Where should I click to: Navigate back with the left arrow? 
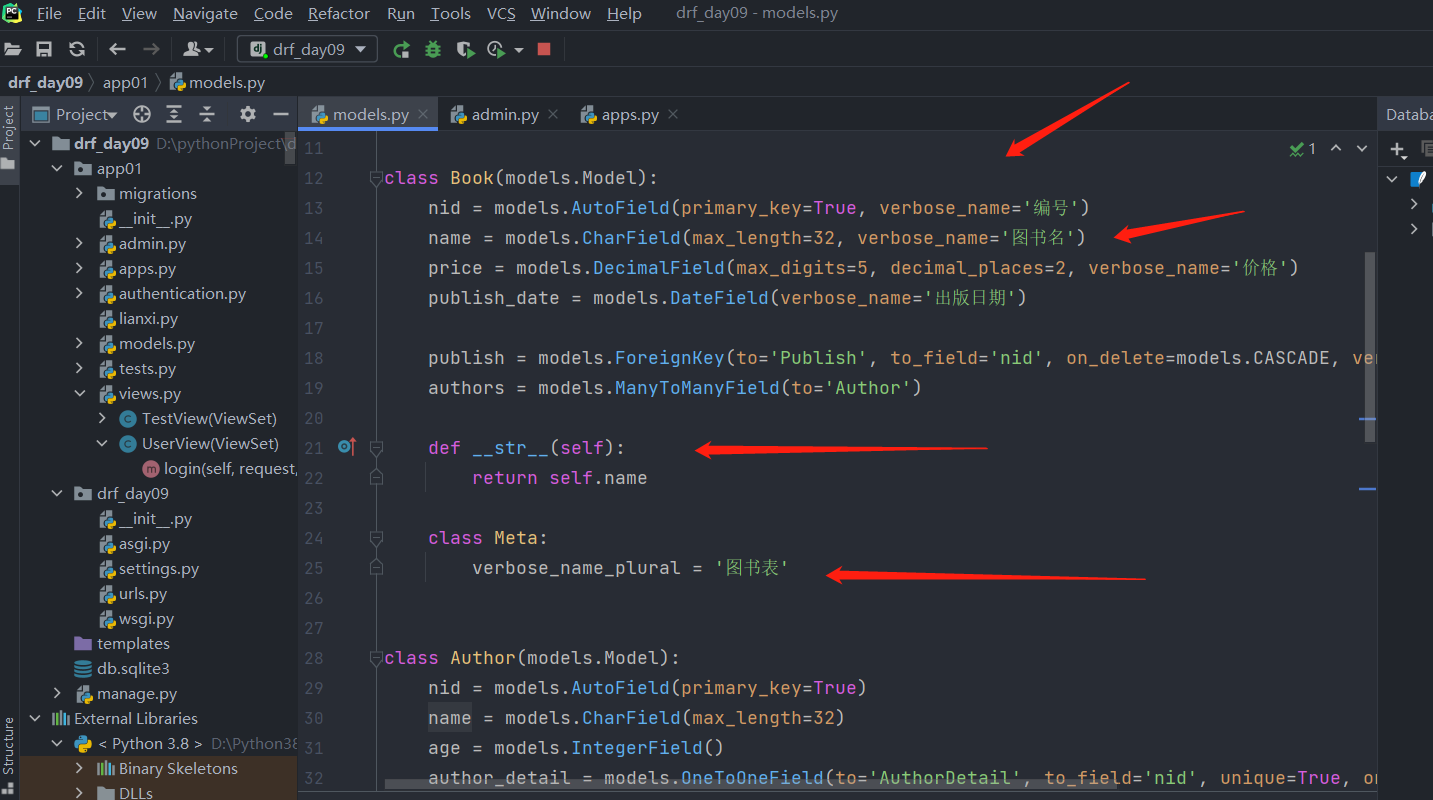point(117,49)
